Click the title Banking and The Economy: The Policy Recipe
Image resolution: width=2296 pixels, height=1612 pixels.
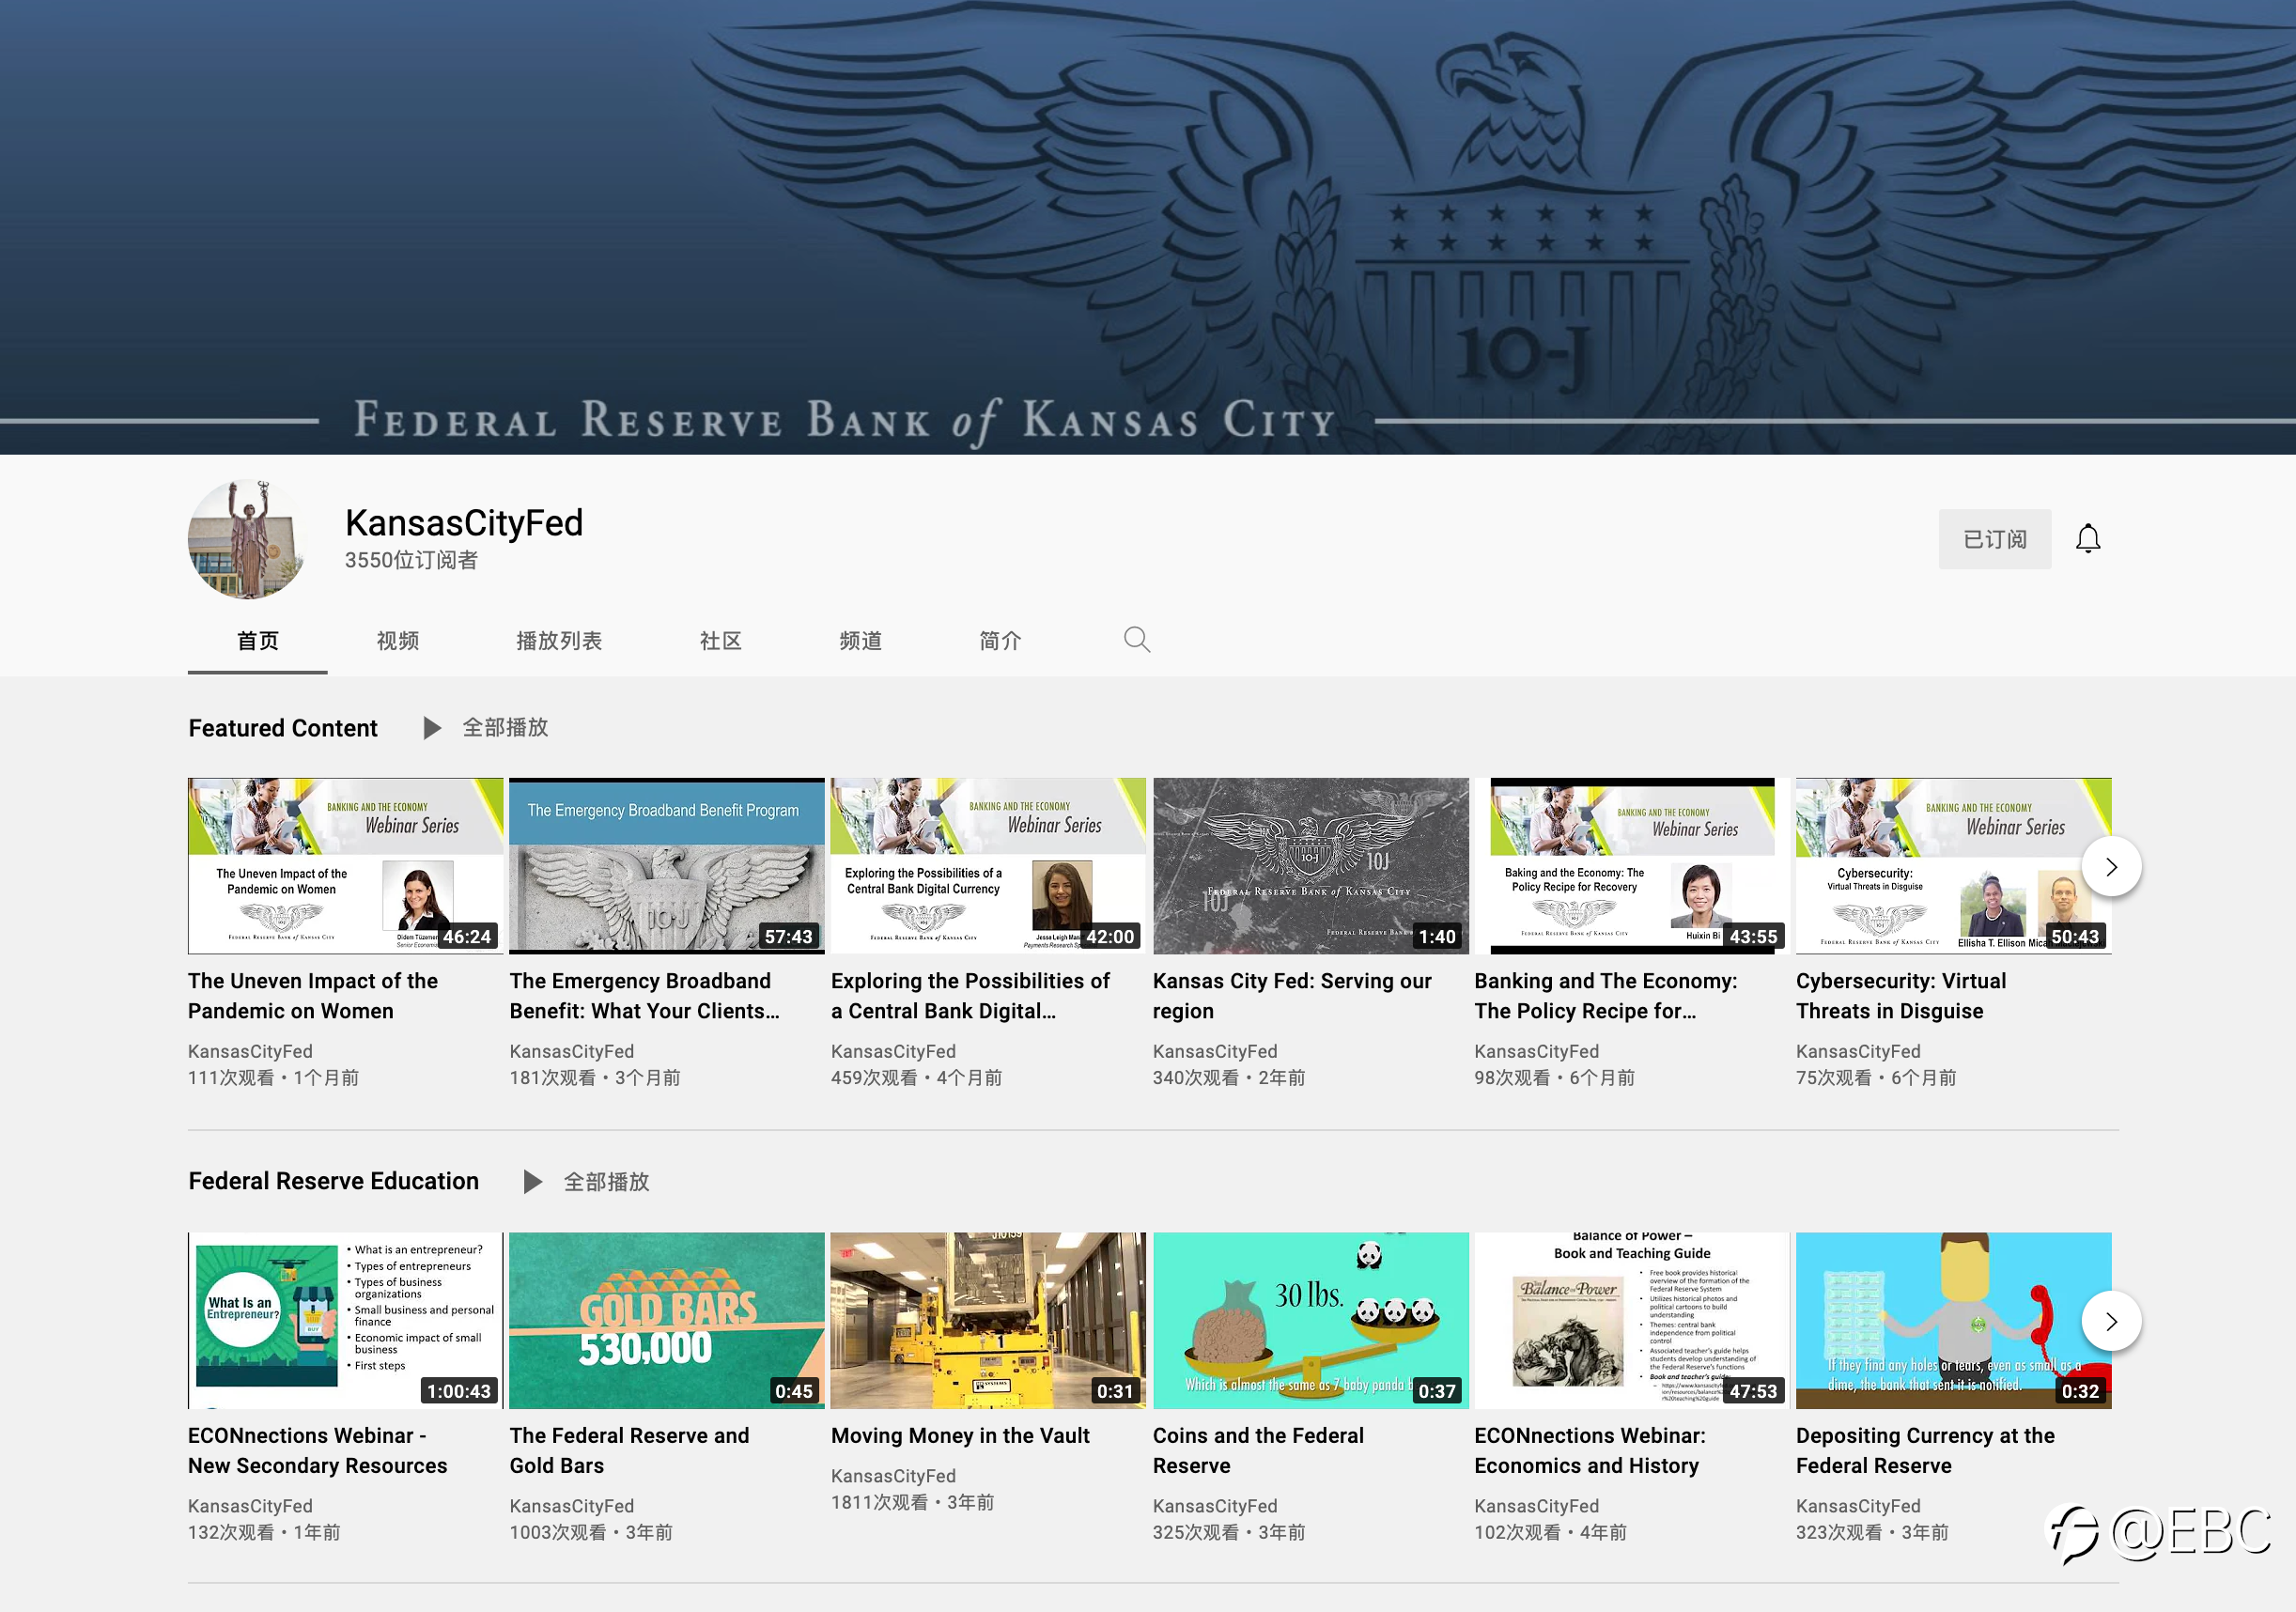click(x=1605, y=996)
